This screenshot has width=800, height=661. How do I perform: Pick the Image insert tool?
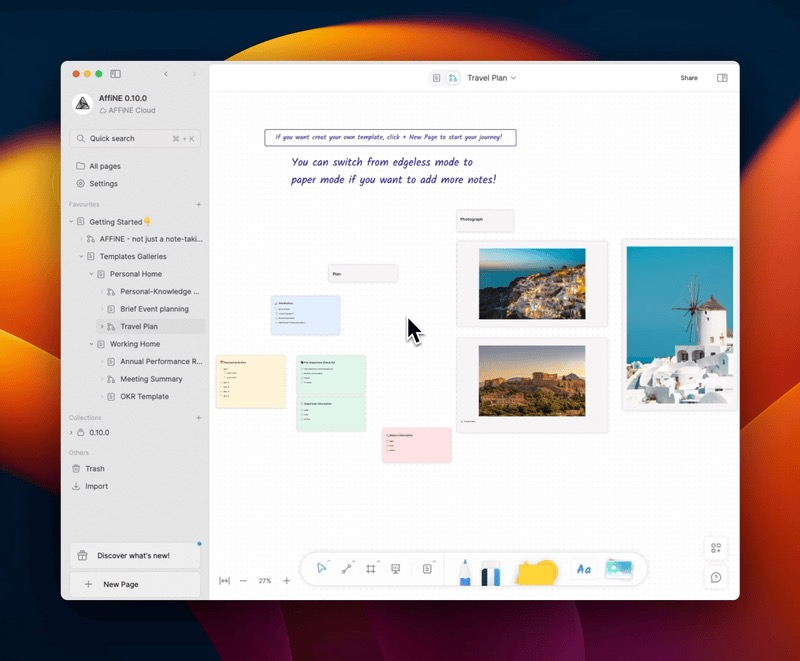pos(619,569)
